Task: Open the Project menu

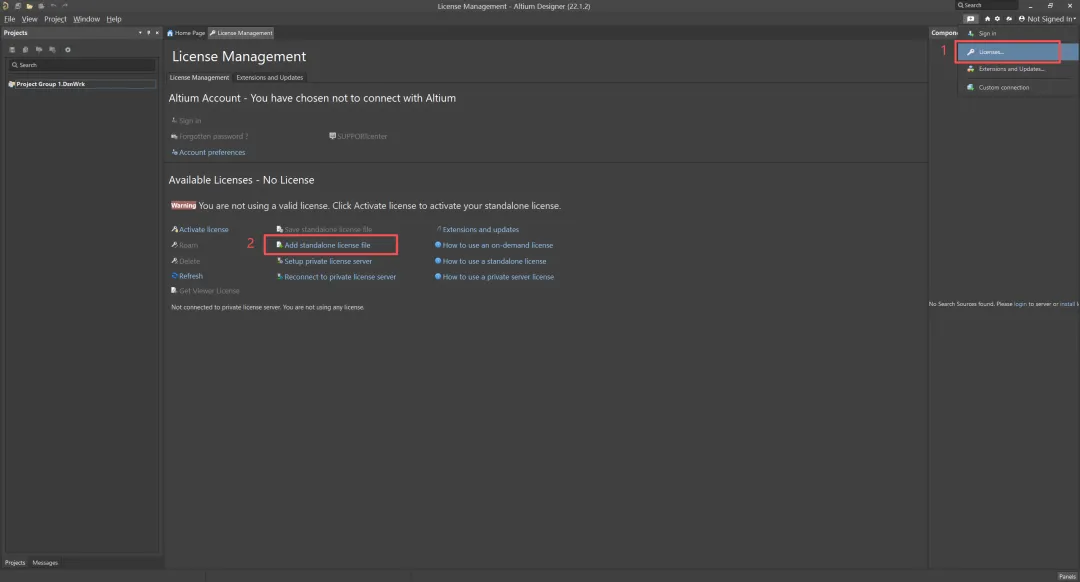Action: (x=55, y=19)
